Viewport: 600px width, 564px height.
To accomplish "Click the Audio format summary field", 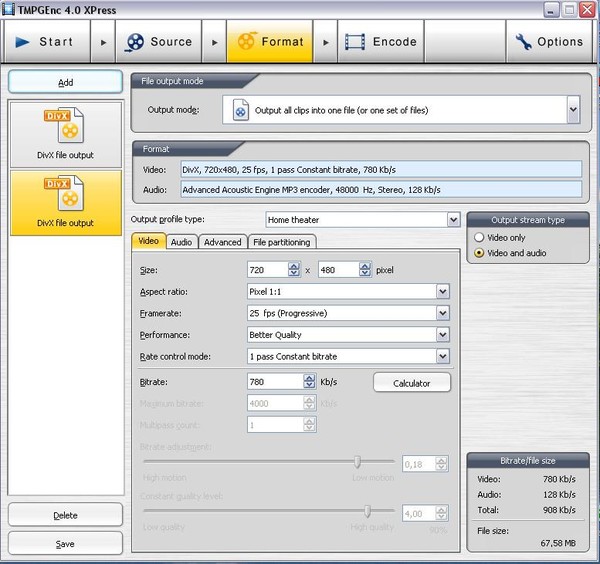I will click(381, 190).
